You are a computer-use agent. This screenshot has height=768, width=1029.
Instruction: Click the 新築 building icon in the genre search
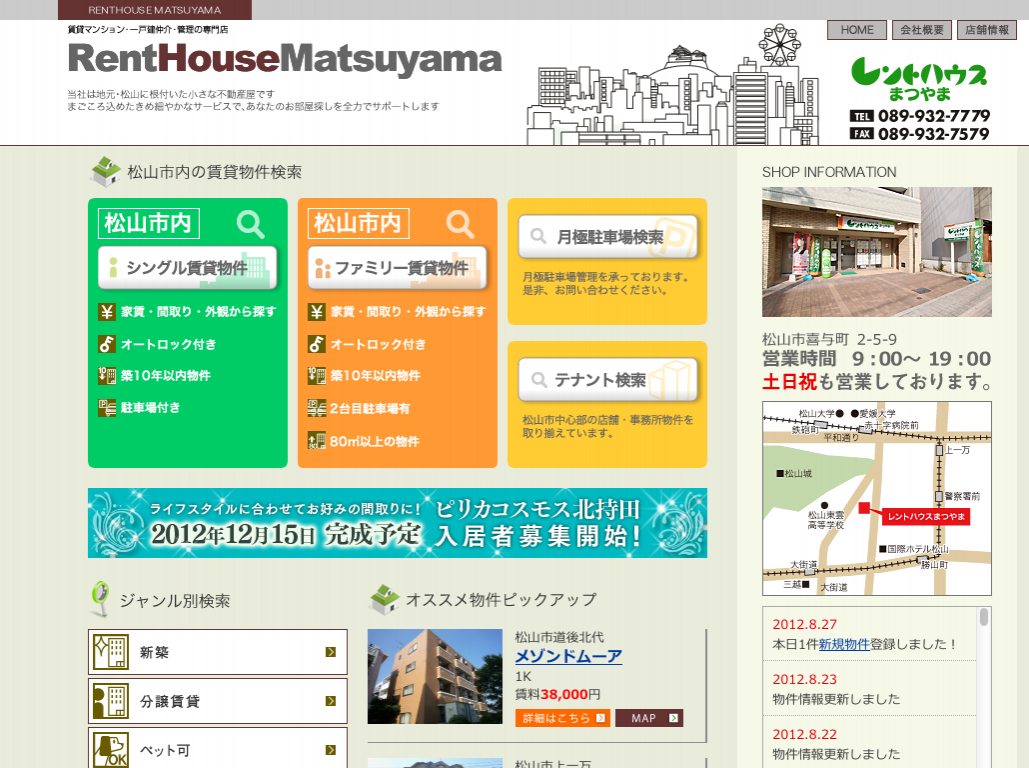(110, 652)
